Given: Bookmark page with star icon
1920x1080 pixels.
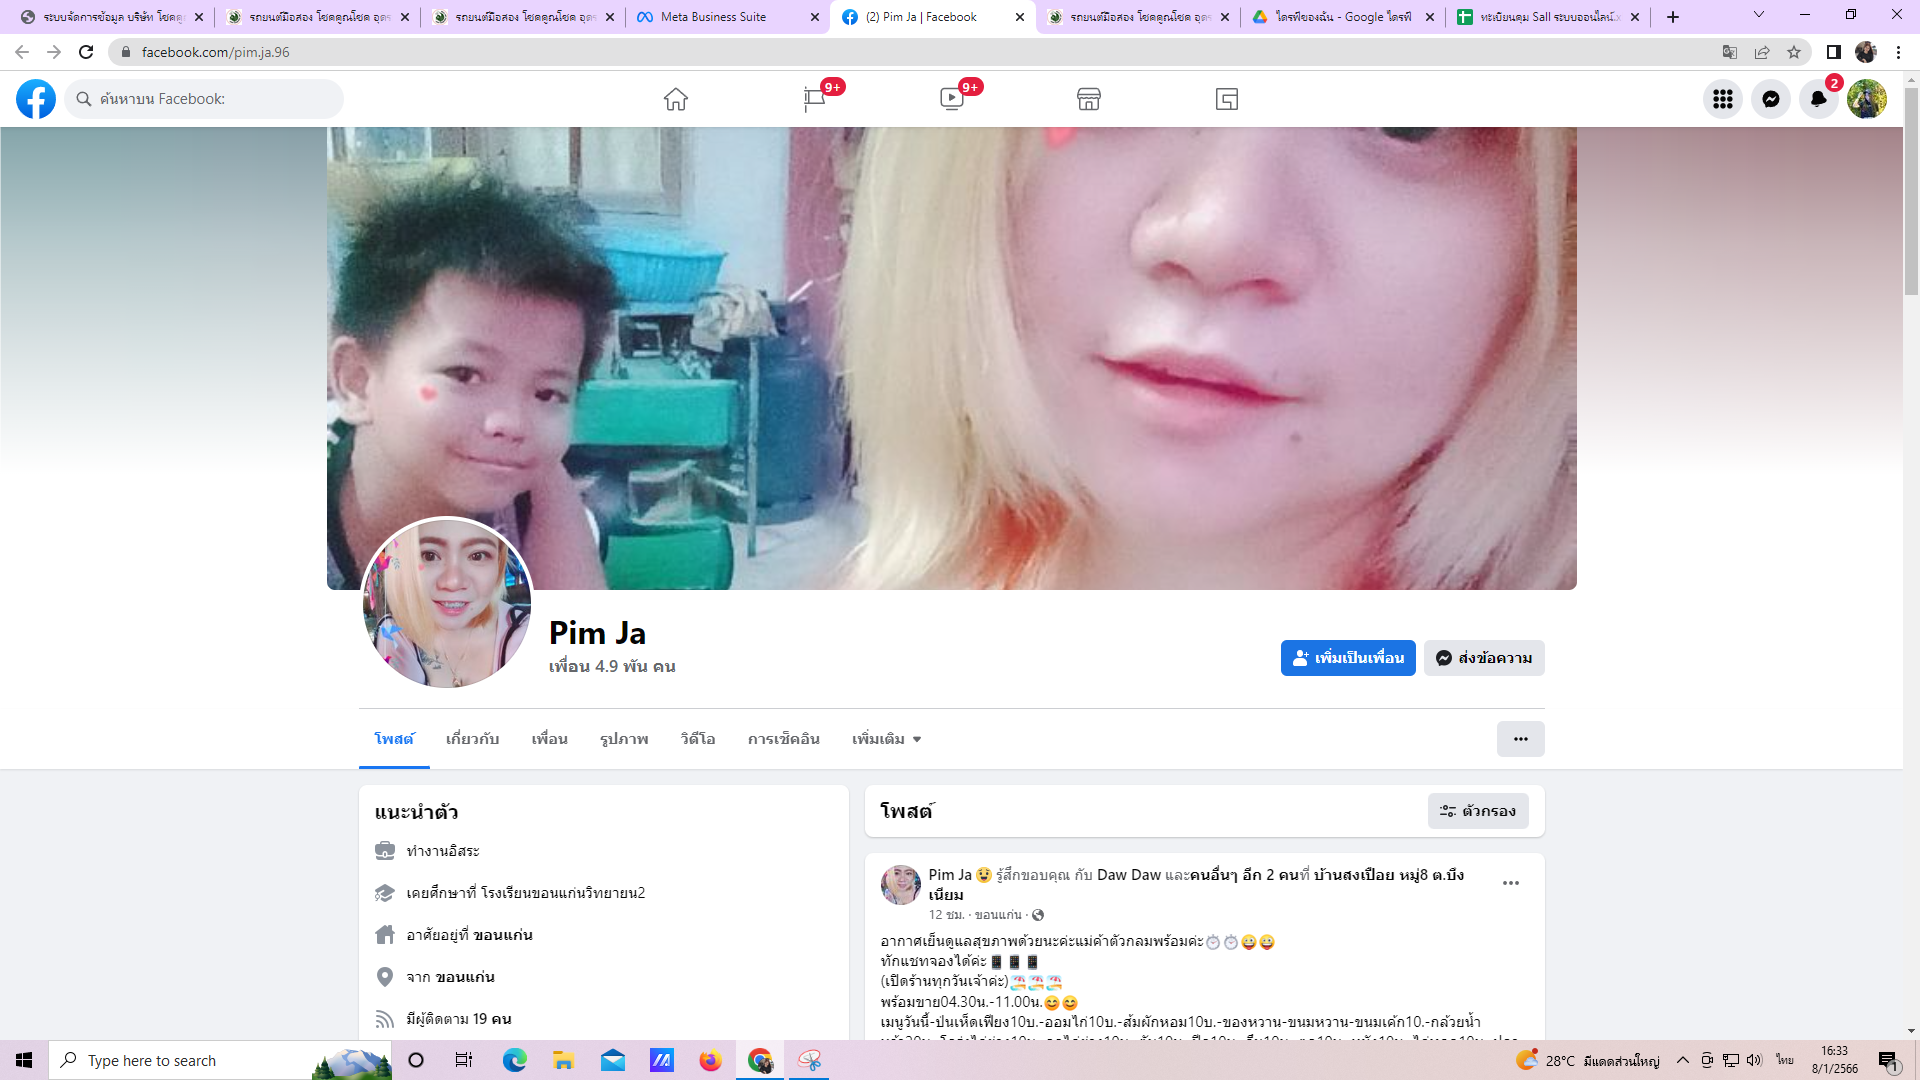Looking at the screenshot, I should 1794,52.
